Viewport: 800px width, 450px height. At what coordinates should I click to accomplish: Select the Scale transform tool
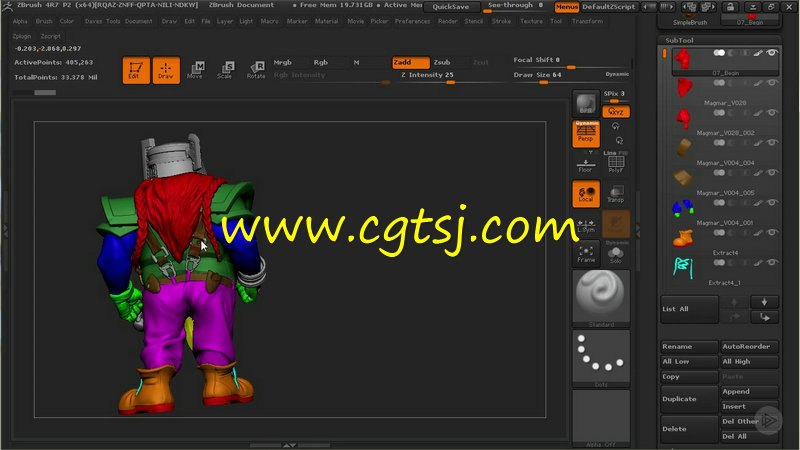tap(225, 70)
